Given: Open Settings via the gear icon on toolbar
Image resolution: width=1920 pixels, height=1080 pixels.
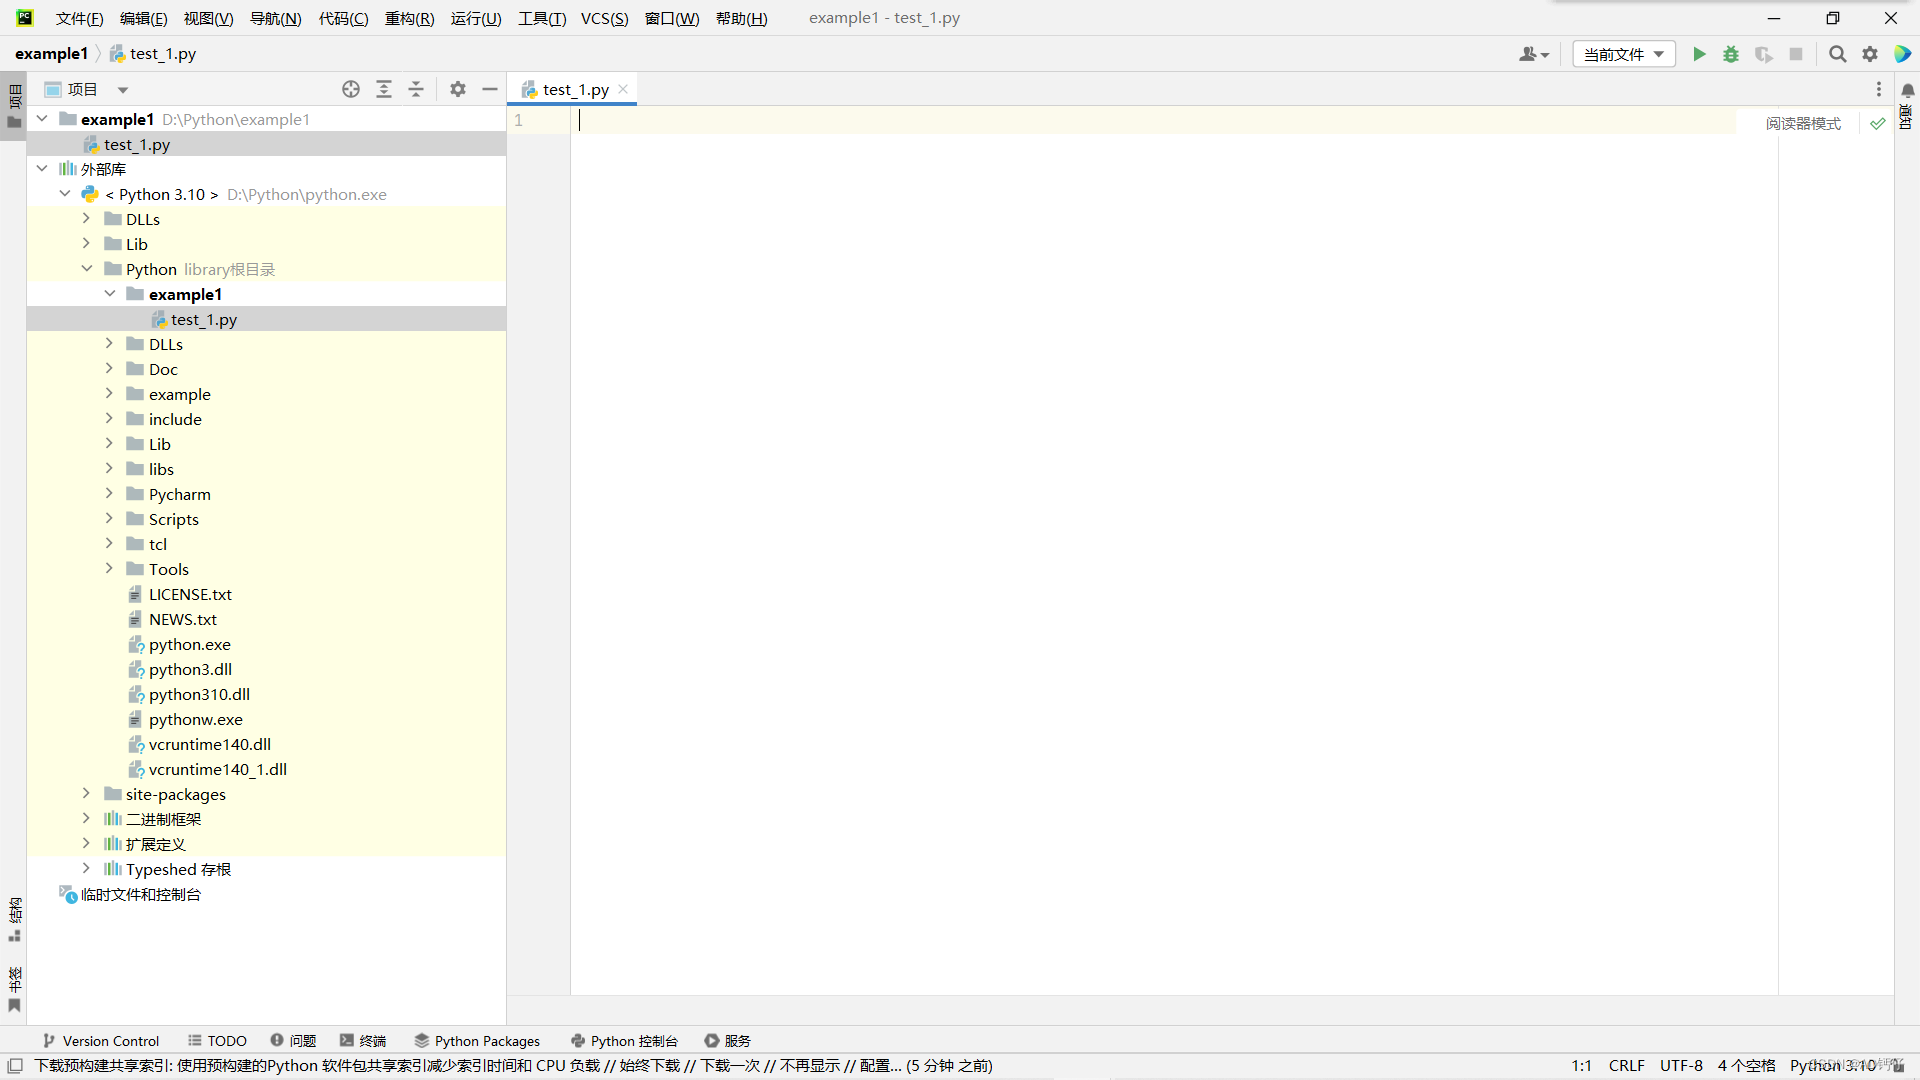Looking at the screenshot, I should coord(1869,54).
